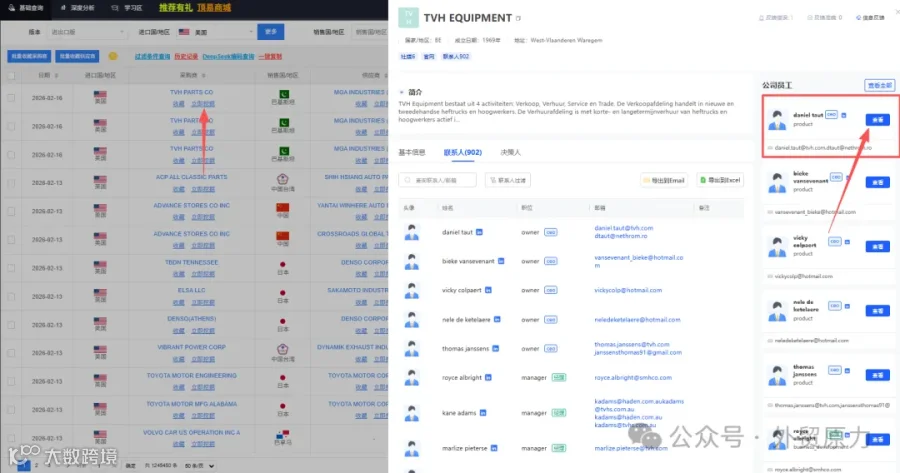Click first batch collect button above table

(29, 56)
